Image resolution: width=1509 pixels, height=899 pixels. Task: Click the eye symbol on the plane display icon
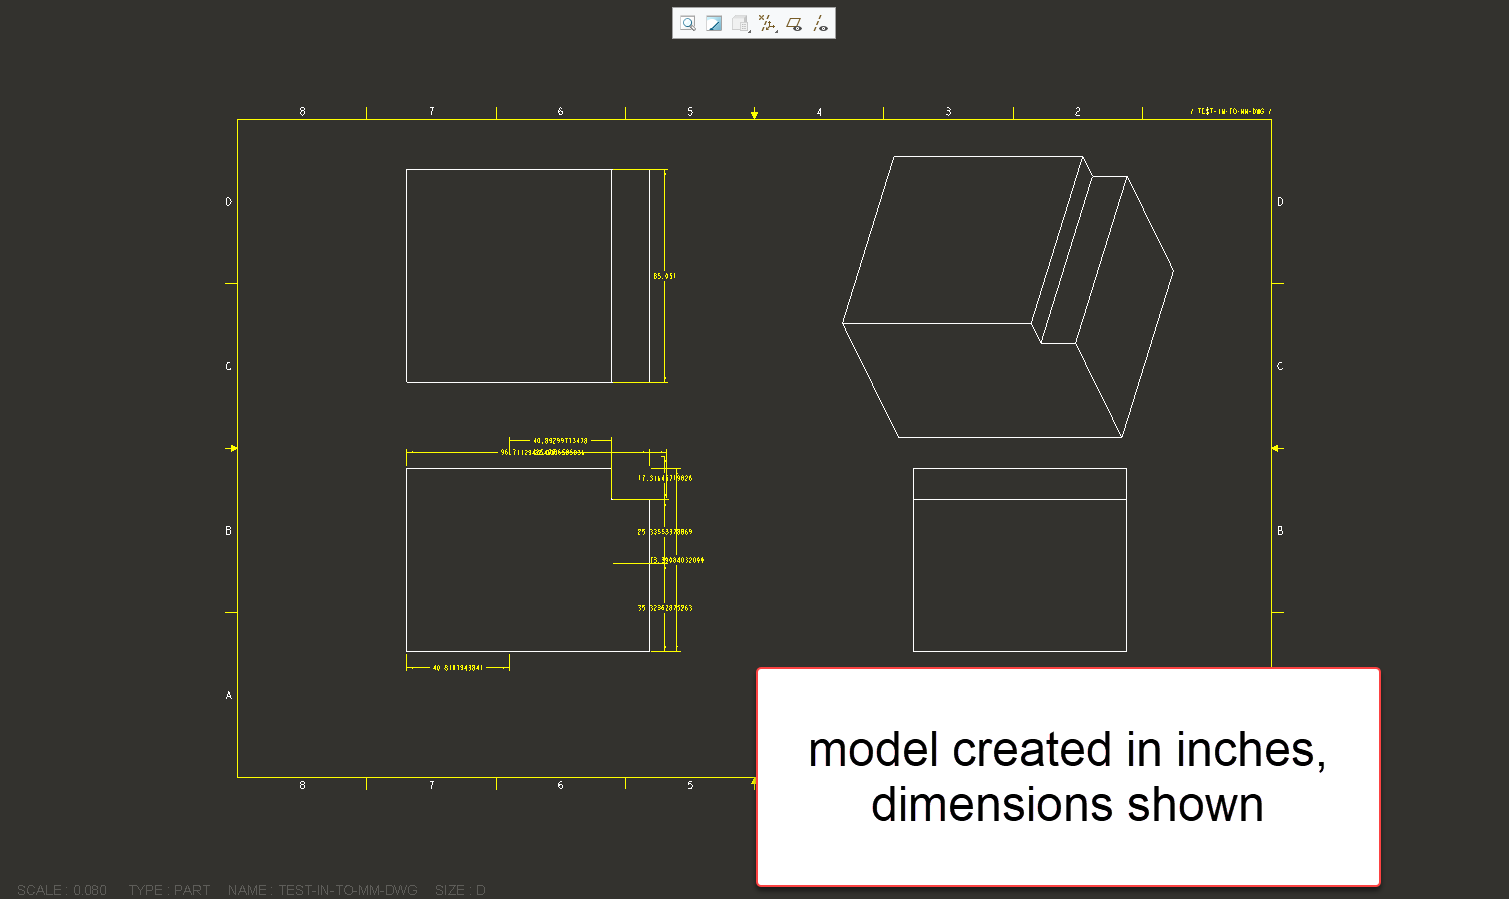(x=797, y=28)
